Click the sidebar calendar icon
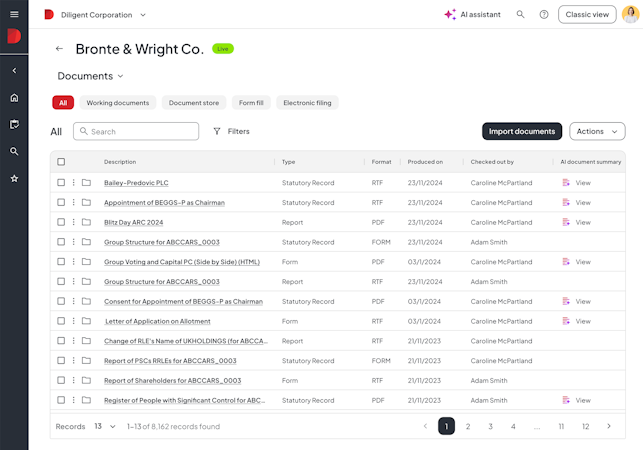 point(14,124)
